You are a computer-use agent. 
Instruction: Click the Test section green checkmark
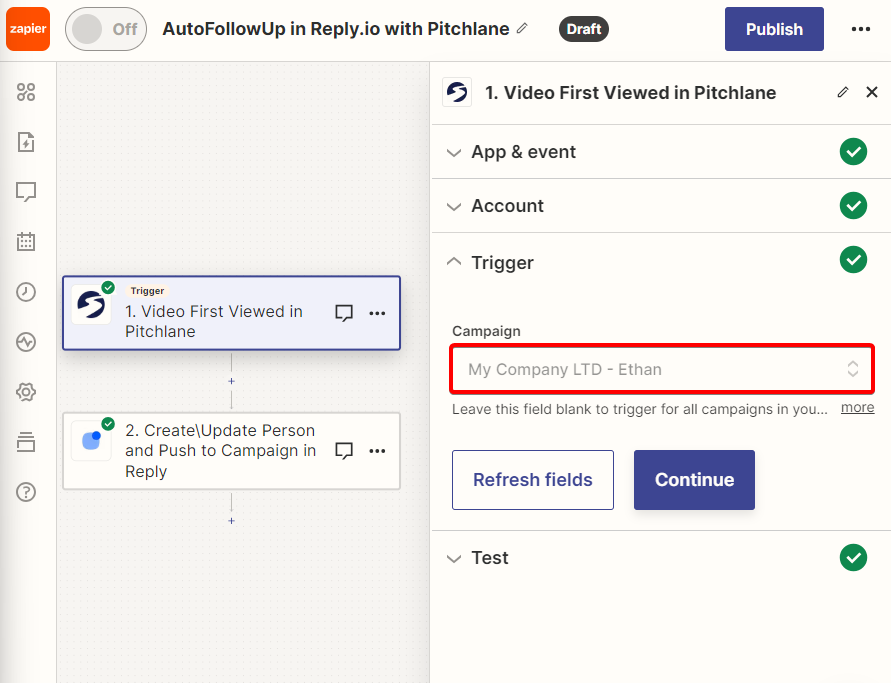853,558
